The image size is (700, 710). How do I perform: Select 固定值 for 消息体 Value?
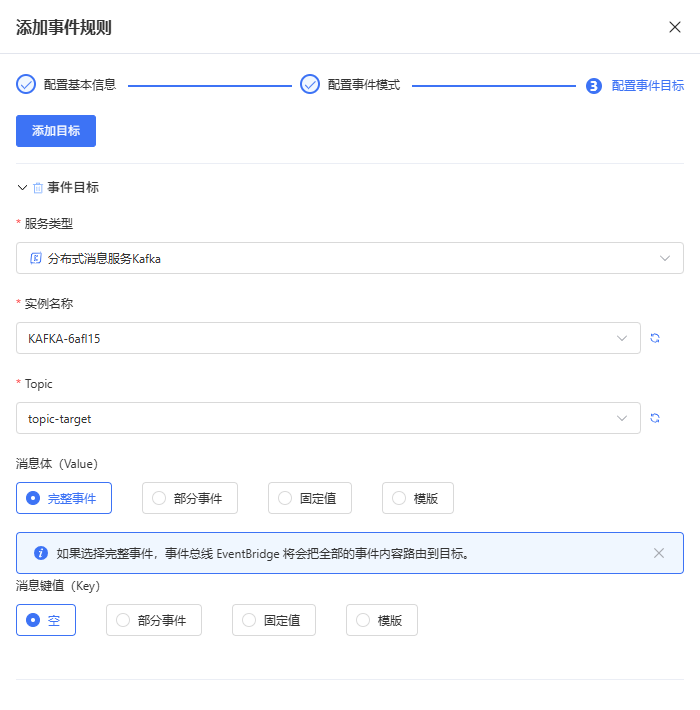(x=310, y=498)
